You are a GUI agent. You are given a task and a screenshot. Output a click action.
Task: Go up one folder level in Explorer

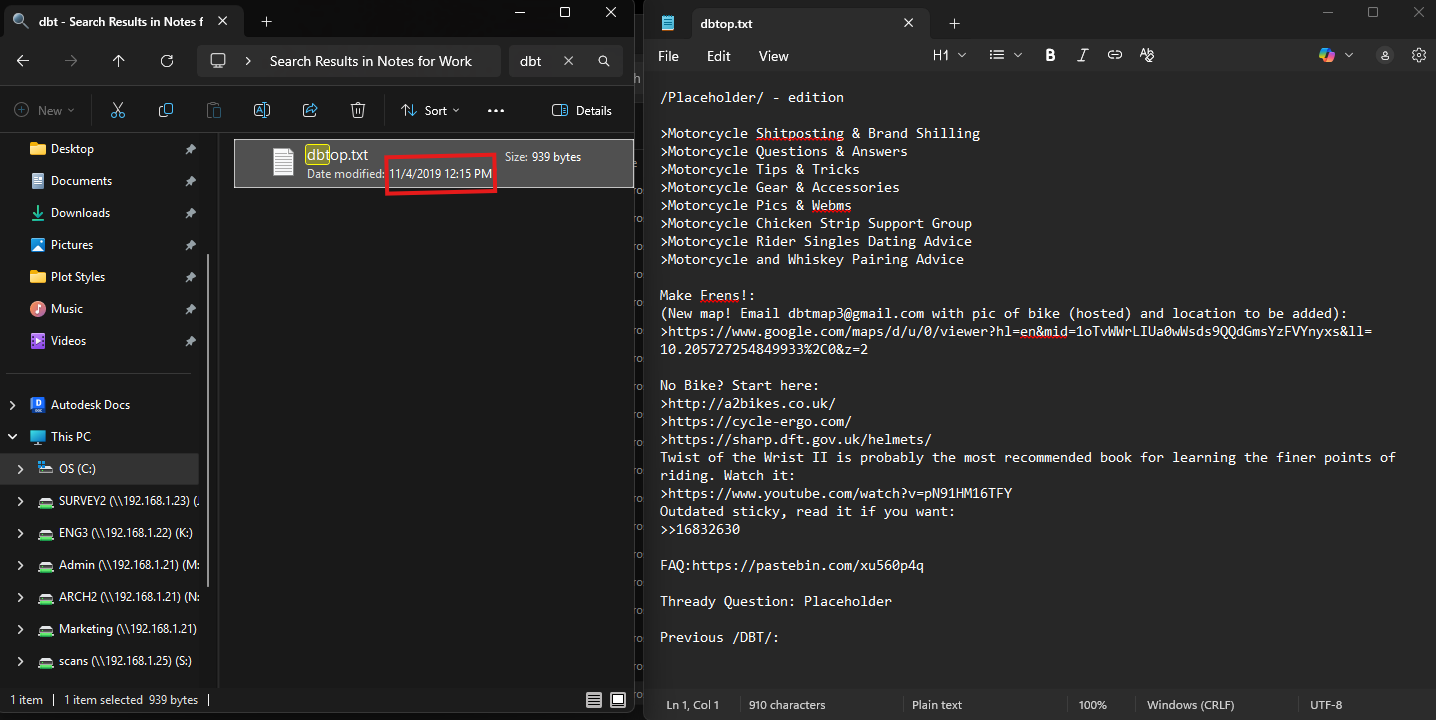pos(119,61)
